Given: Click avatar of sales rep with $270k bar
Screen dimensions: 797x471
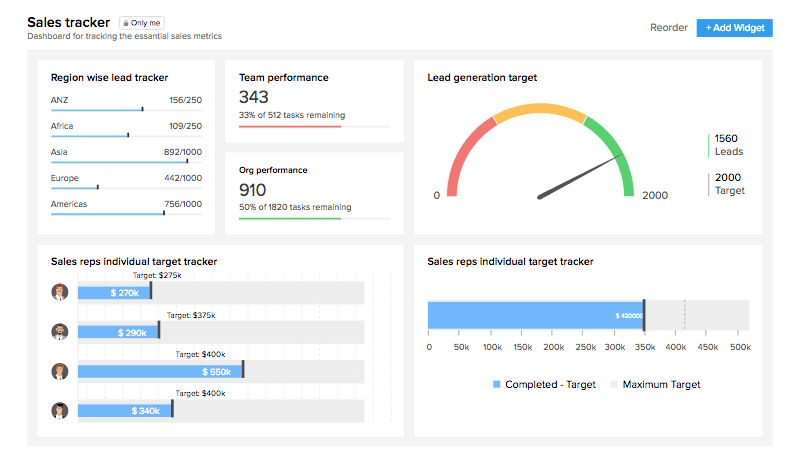Looking at the screenshot, I should point(60,292).
